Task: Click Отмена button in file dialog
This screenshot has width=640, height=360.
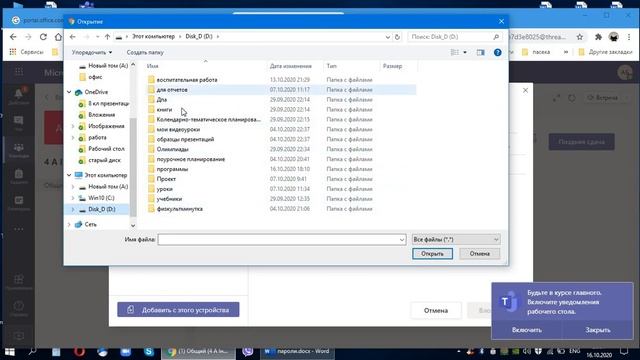Action: [x=480, y=254]
